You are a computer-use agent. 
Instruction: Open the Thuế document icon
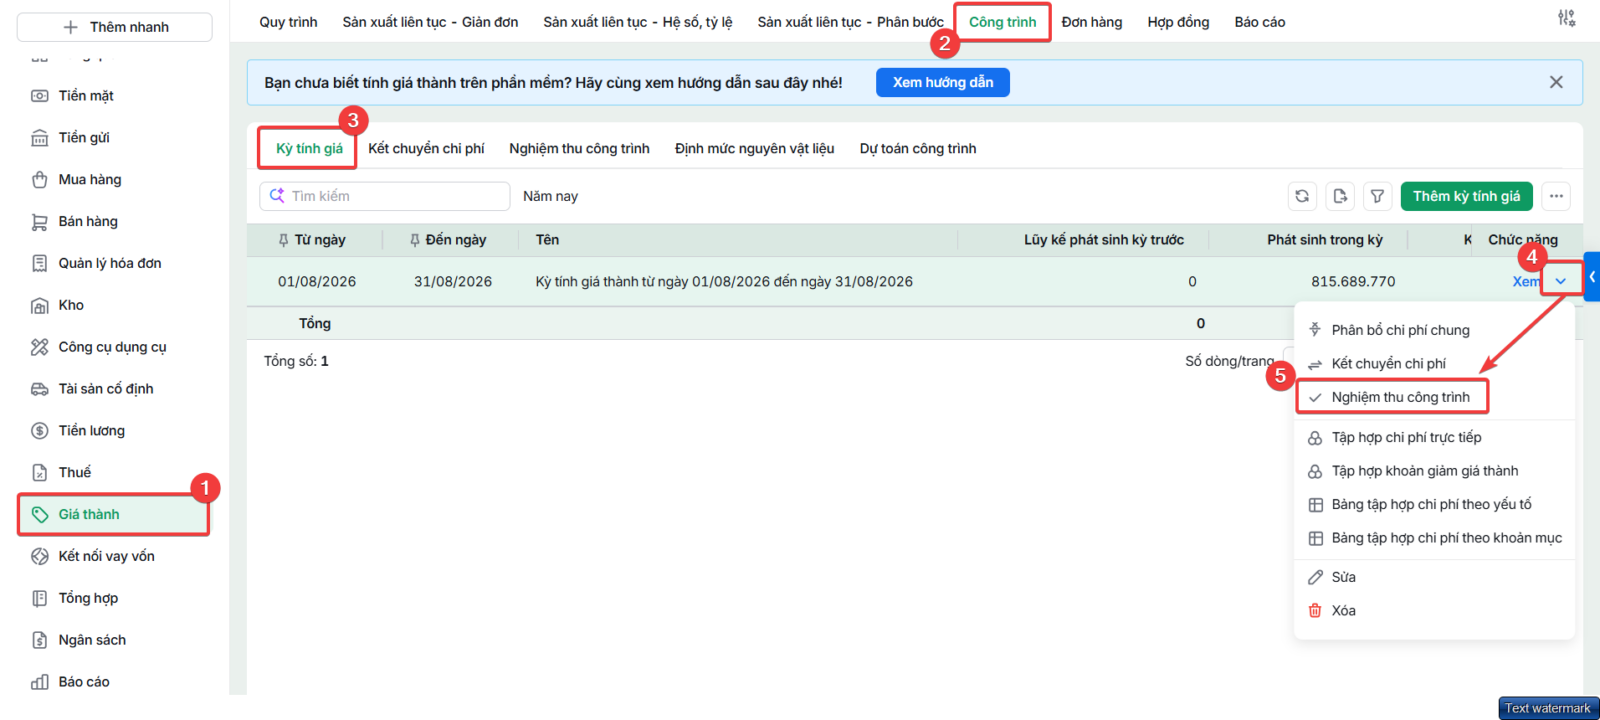point(40,473)
